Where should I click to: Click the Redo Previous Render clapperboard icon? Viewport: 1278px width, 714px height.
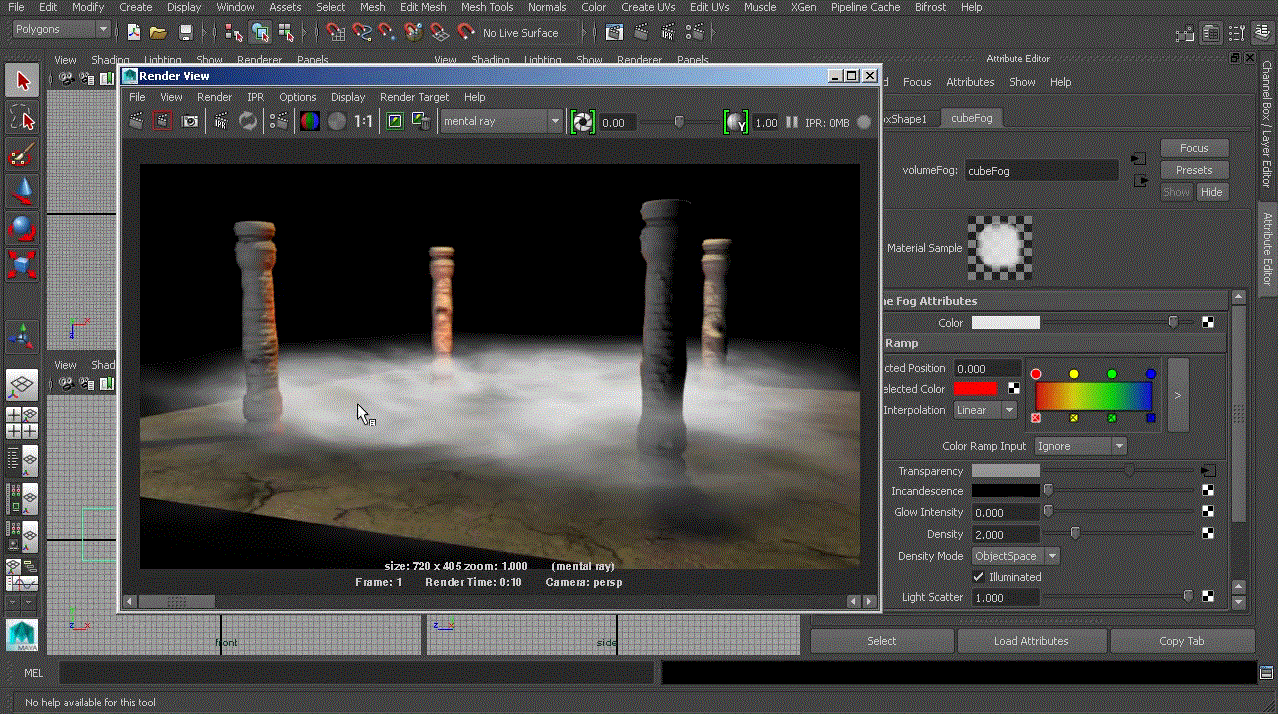tap(137, 122)
